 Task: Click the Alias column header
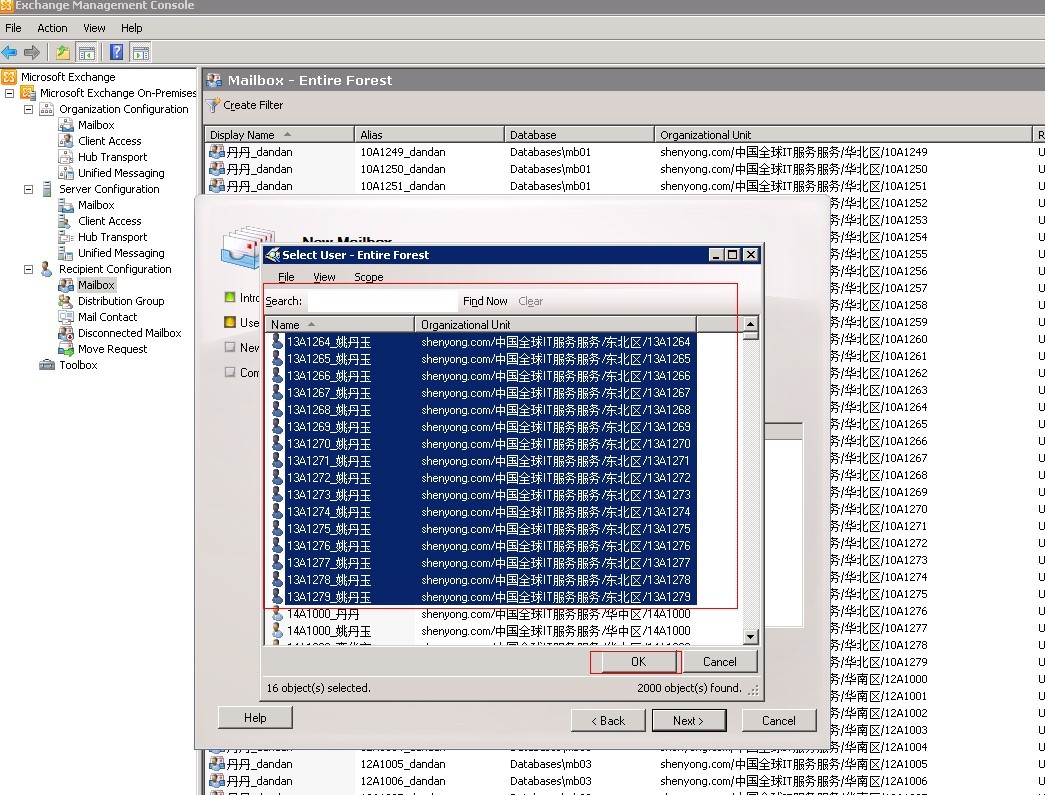[x=429, y=135]
